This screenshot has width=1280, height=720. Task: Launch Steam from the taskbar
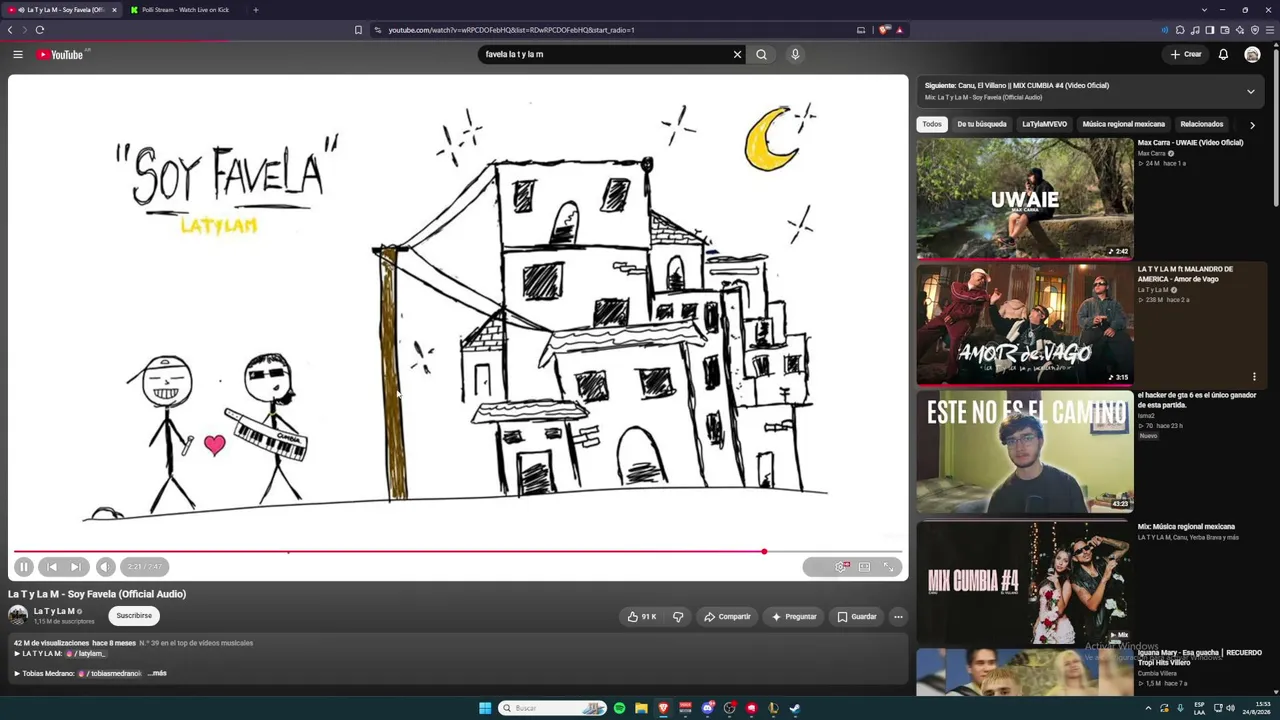(795, 708)
